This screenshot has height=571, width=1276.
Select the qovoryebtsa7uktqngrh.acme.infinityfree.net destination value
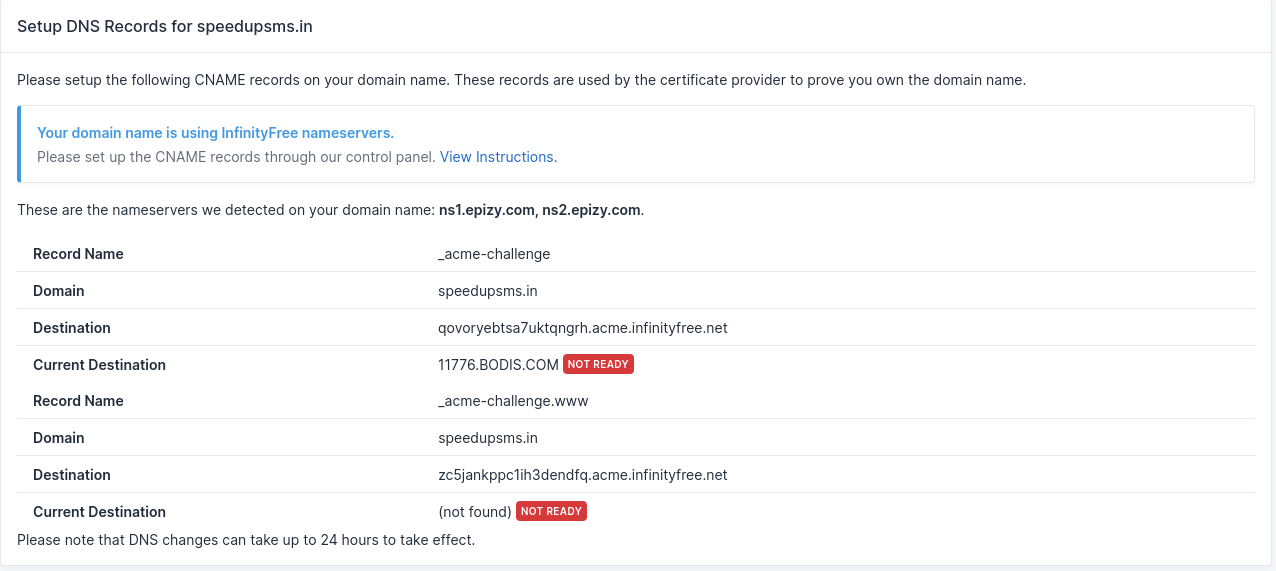[x=582, y=328]
